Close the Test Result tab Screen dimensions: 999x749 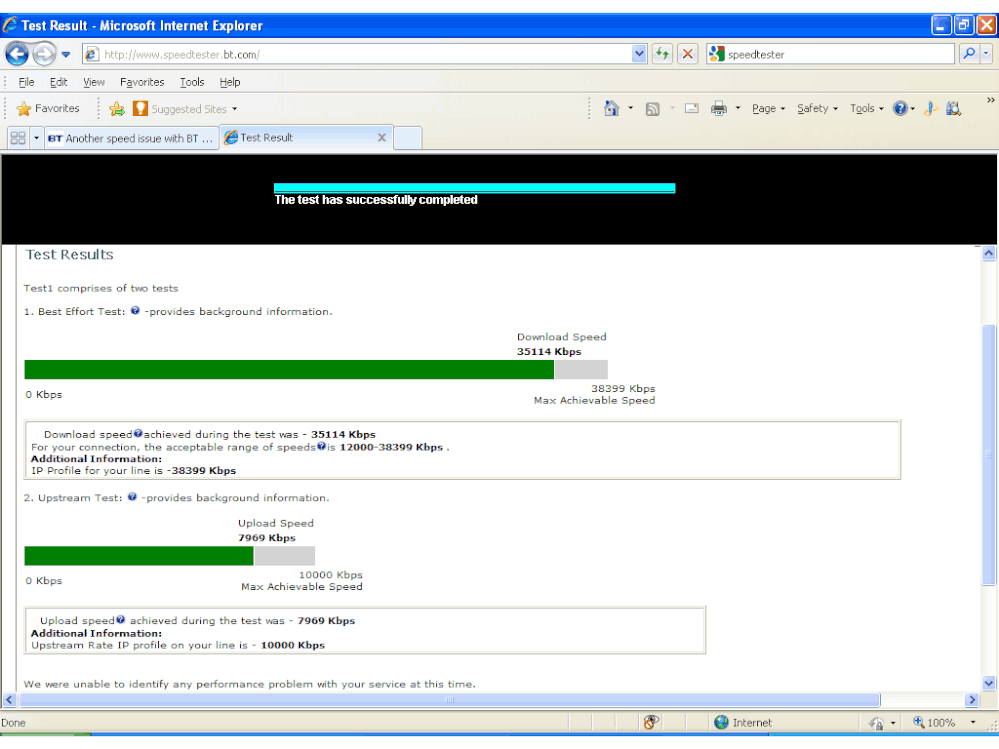point(382,138)
